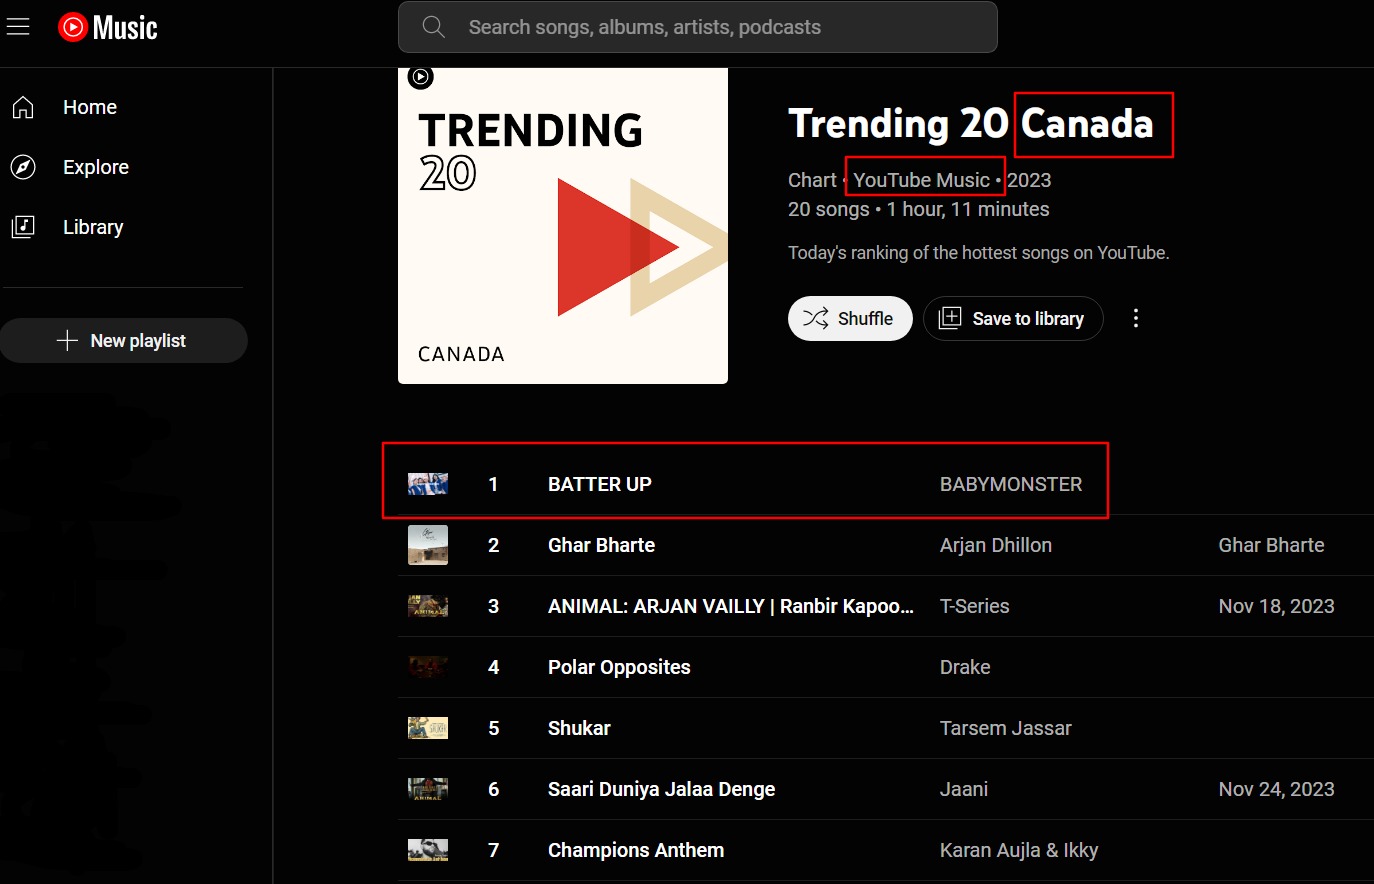This screenshot has height=884, width=1374.
Task: Open artist Jaani
Action: [x=964, y=789]
